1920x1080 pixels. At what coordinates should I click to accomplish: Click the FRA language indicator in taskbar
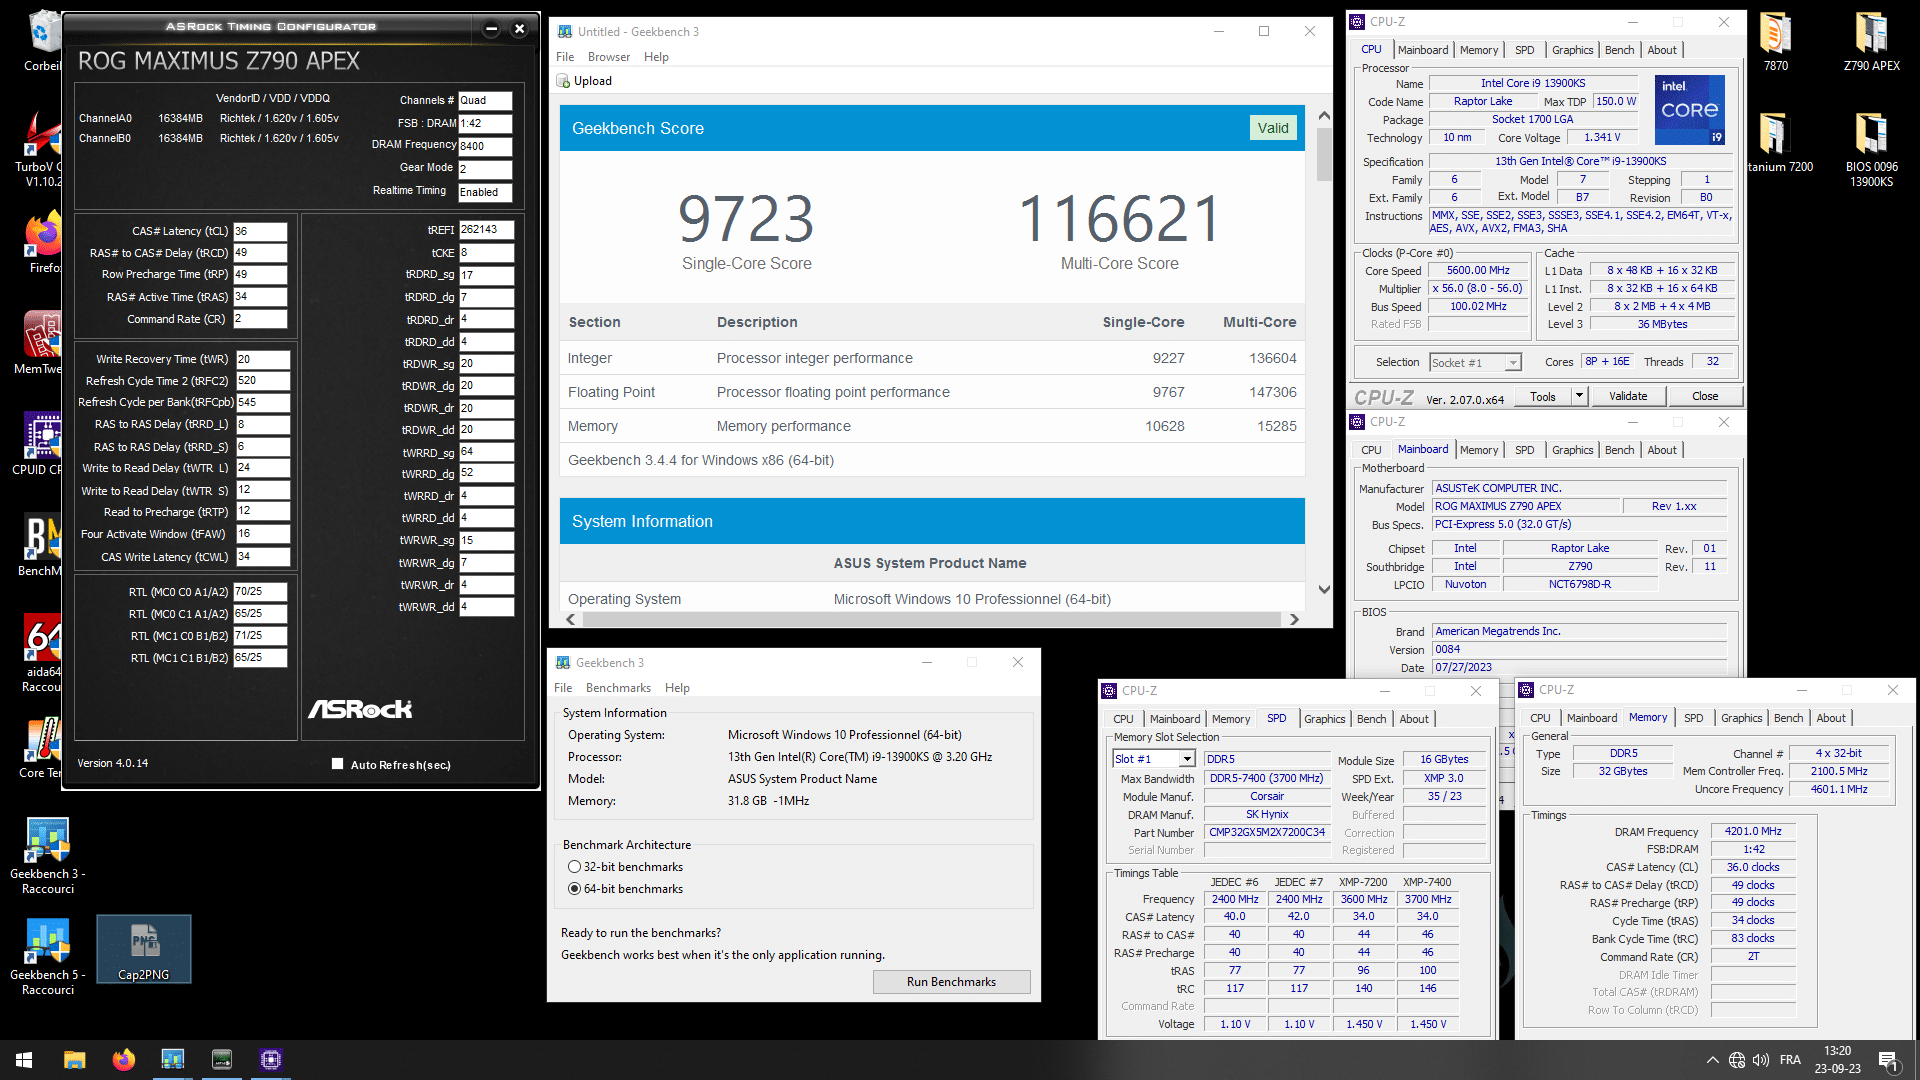[x=1790, y=1060]
